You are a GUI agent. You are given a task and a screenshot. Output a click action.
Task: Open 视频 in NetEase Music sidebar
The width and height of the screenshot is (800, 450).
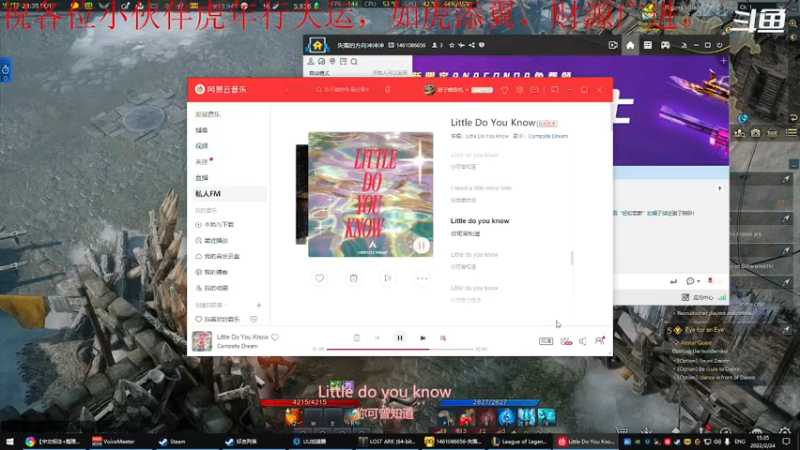(x=202, y=146)
